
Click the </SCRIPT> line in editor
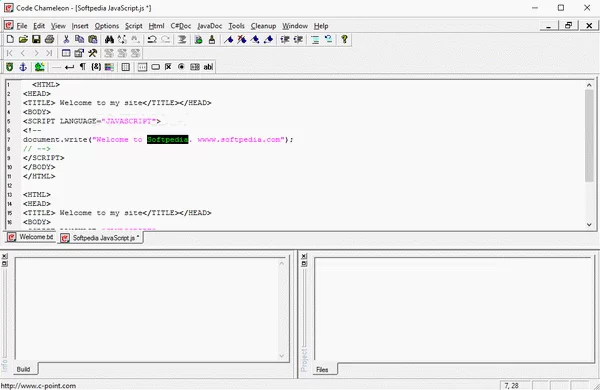tap(44, 158)
